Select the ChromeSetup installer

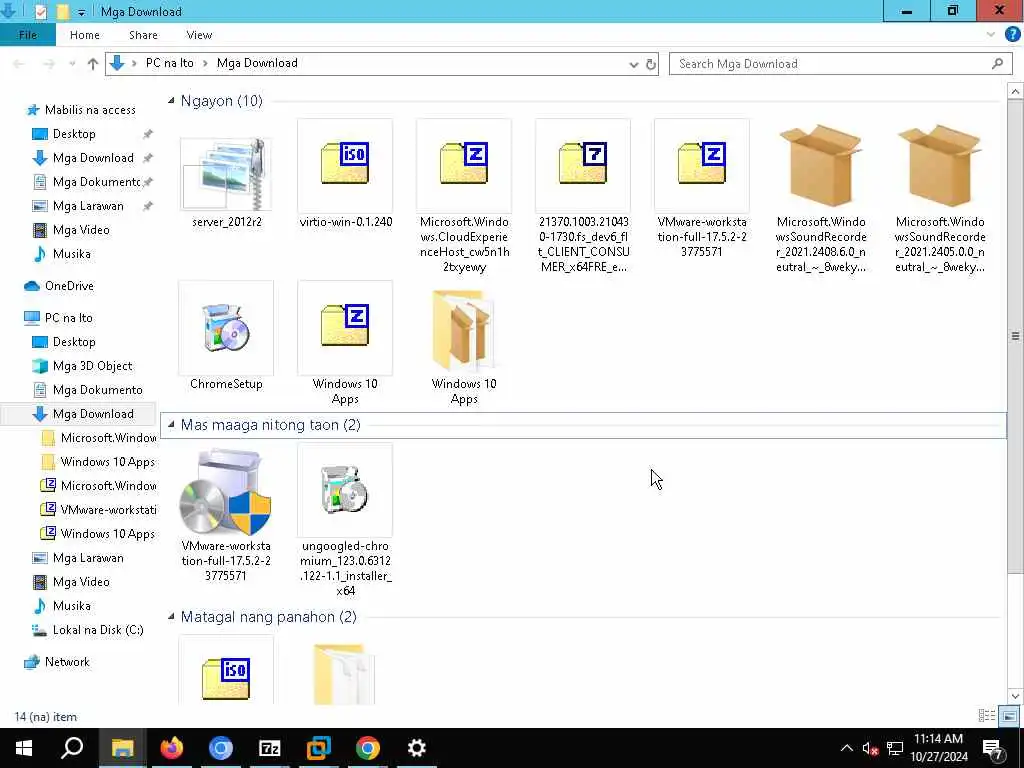coord(226,336)
